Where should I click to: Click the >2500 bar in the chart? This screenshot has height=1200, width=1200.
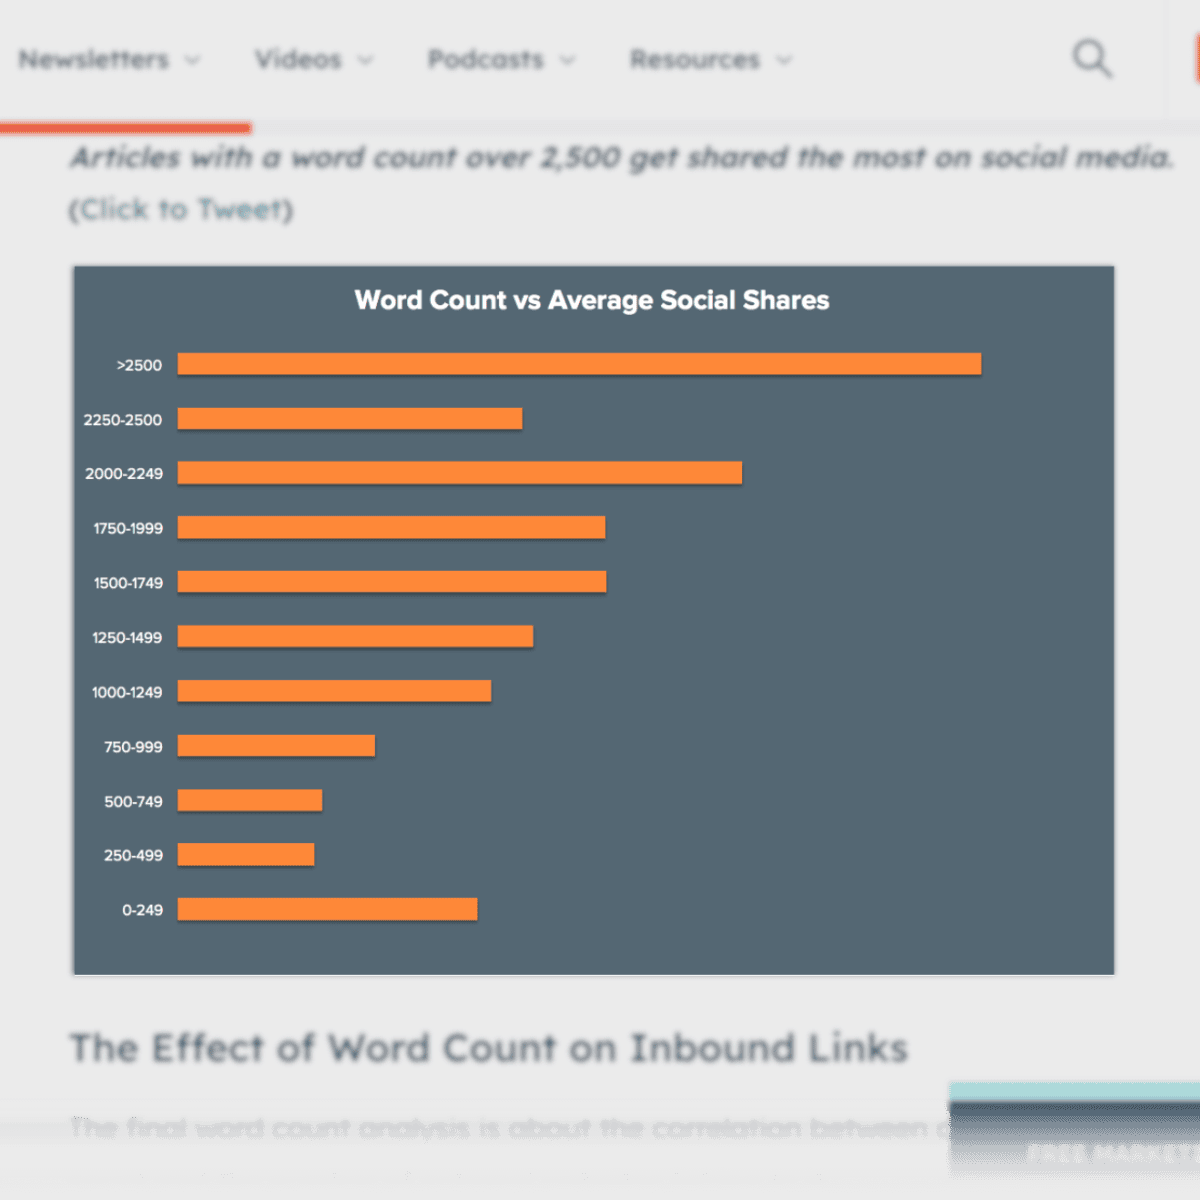579,364
